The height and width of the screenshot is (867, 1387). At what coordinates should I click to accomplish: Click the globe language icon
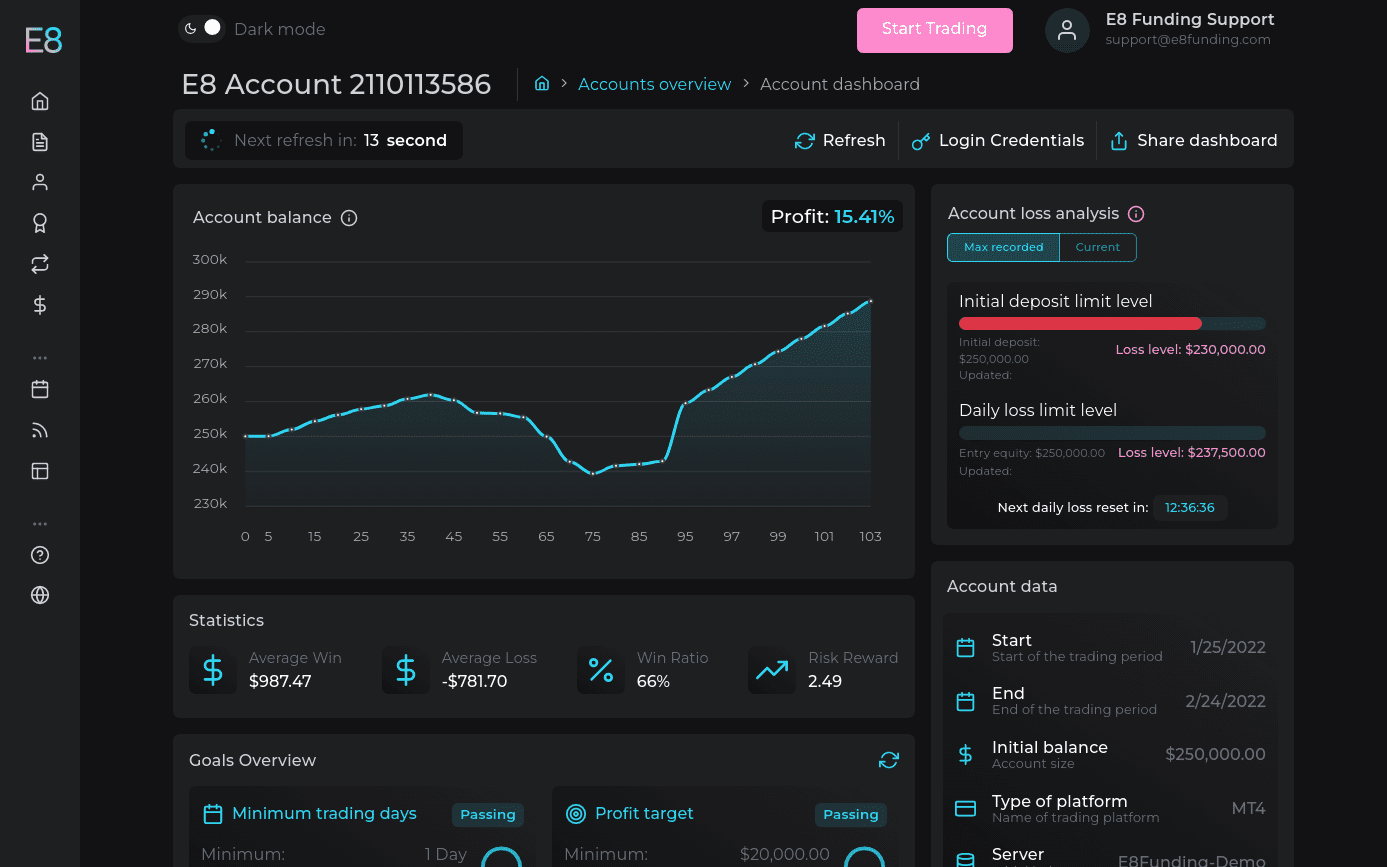[x=40, y=595]
